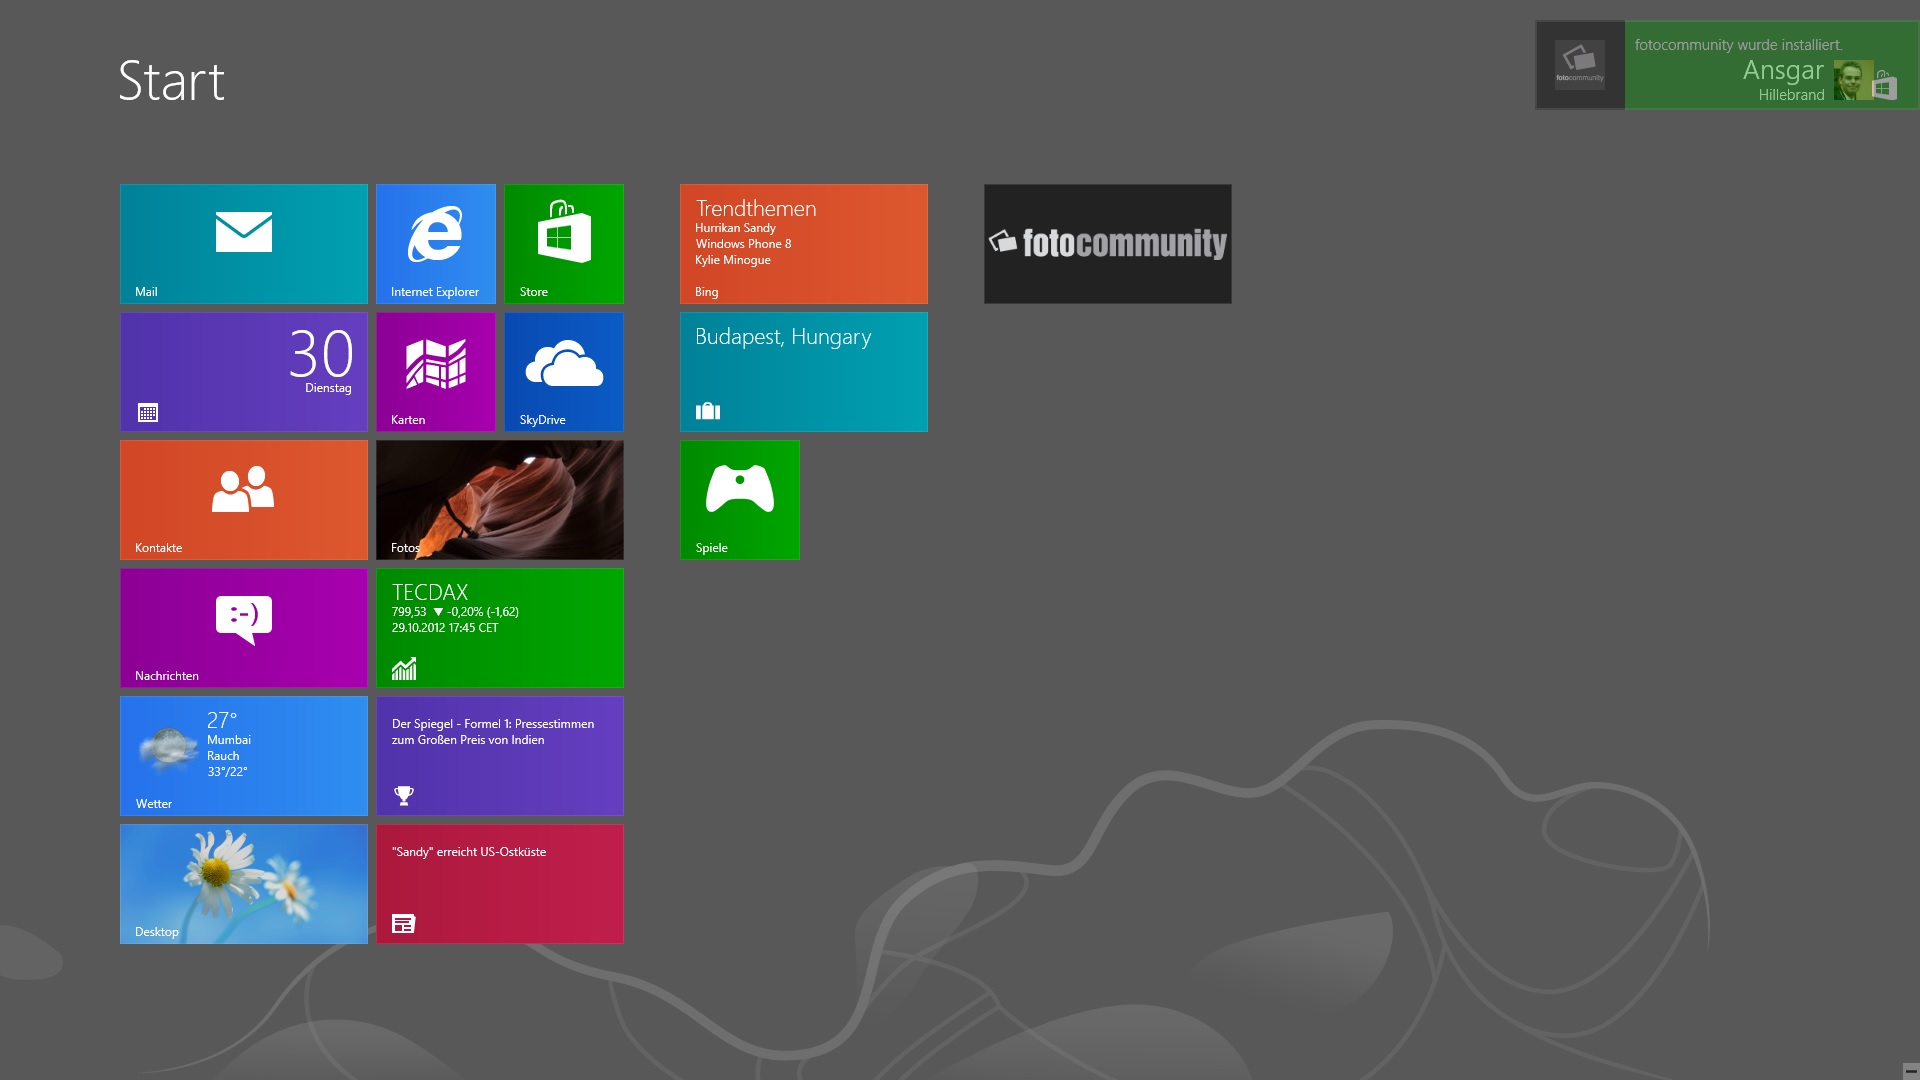Open the Mail app tile
Screen dimensions: 1920x1080
pyautogui.click(x=243, y=243)
